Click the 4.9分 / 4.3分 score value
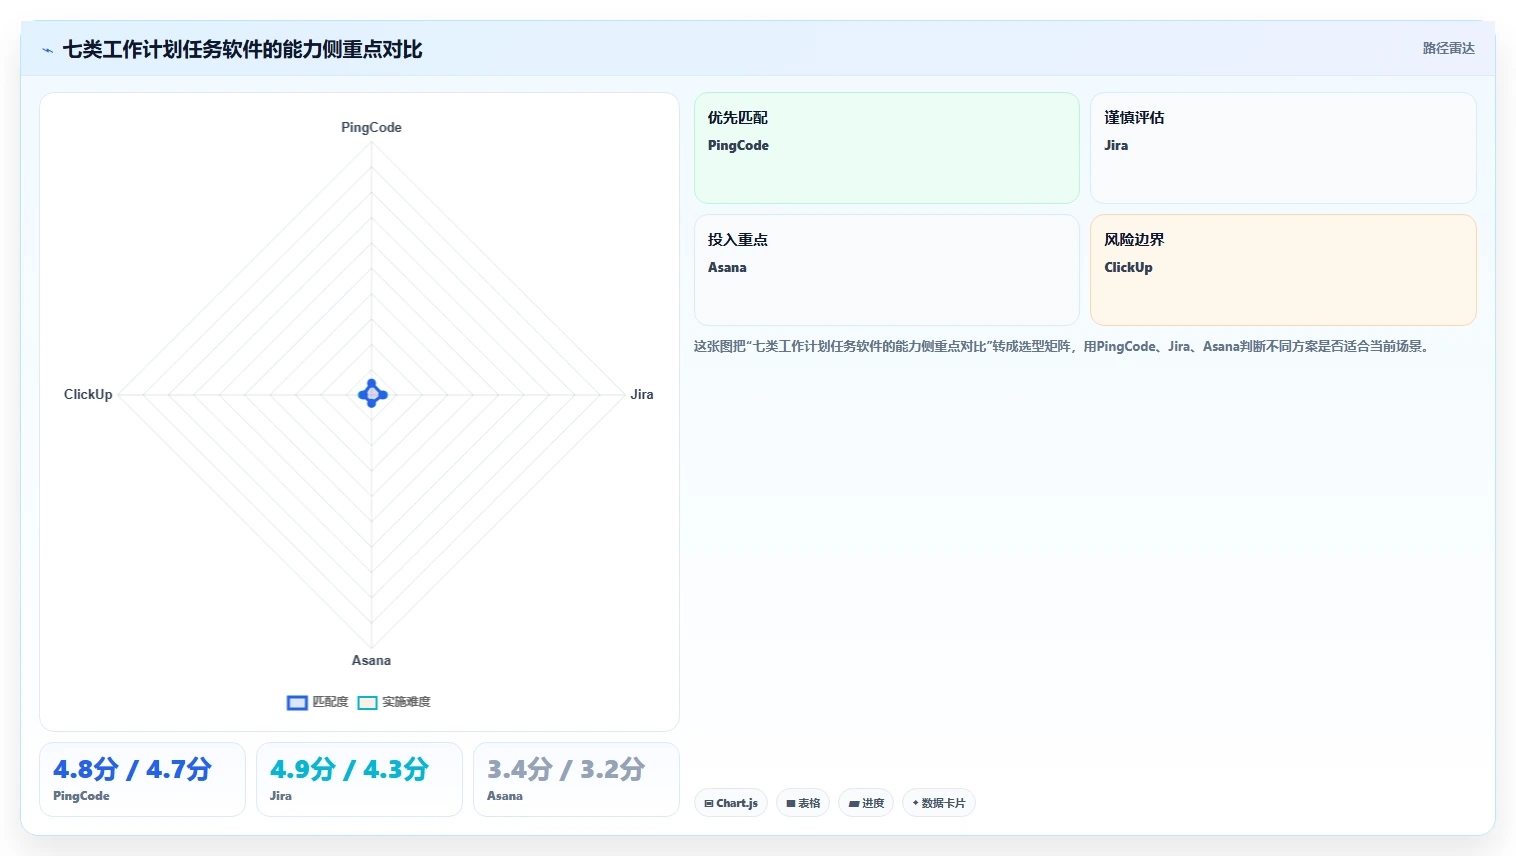The image size is (1516, 856). 349,769
